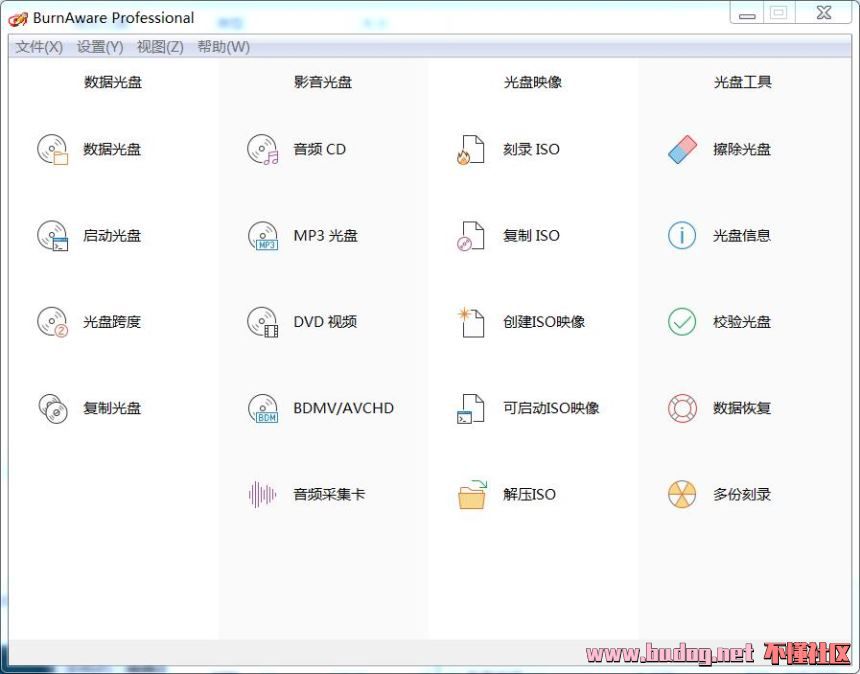Click the 擦除光盘 text label

click(742, 149)
